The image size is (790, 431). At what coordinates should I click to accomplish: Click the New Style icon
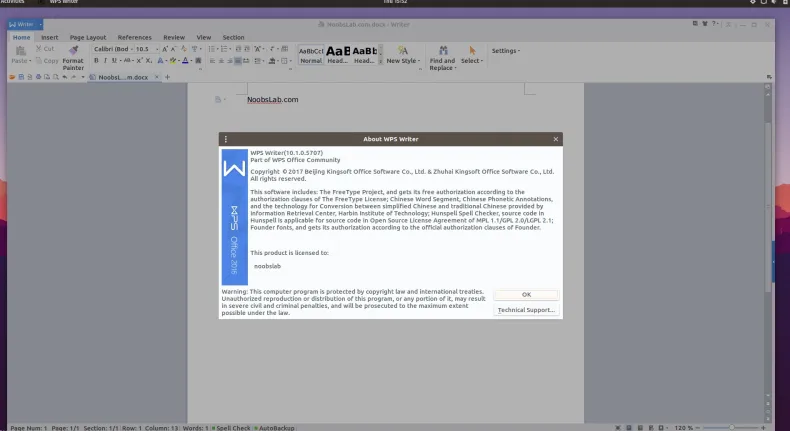pyautogui.click(x=403, y=50)
